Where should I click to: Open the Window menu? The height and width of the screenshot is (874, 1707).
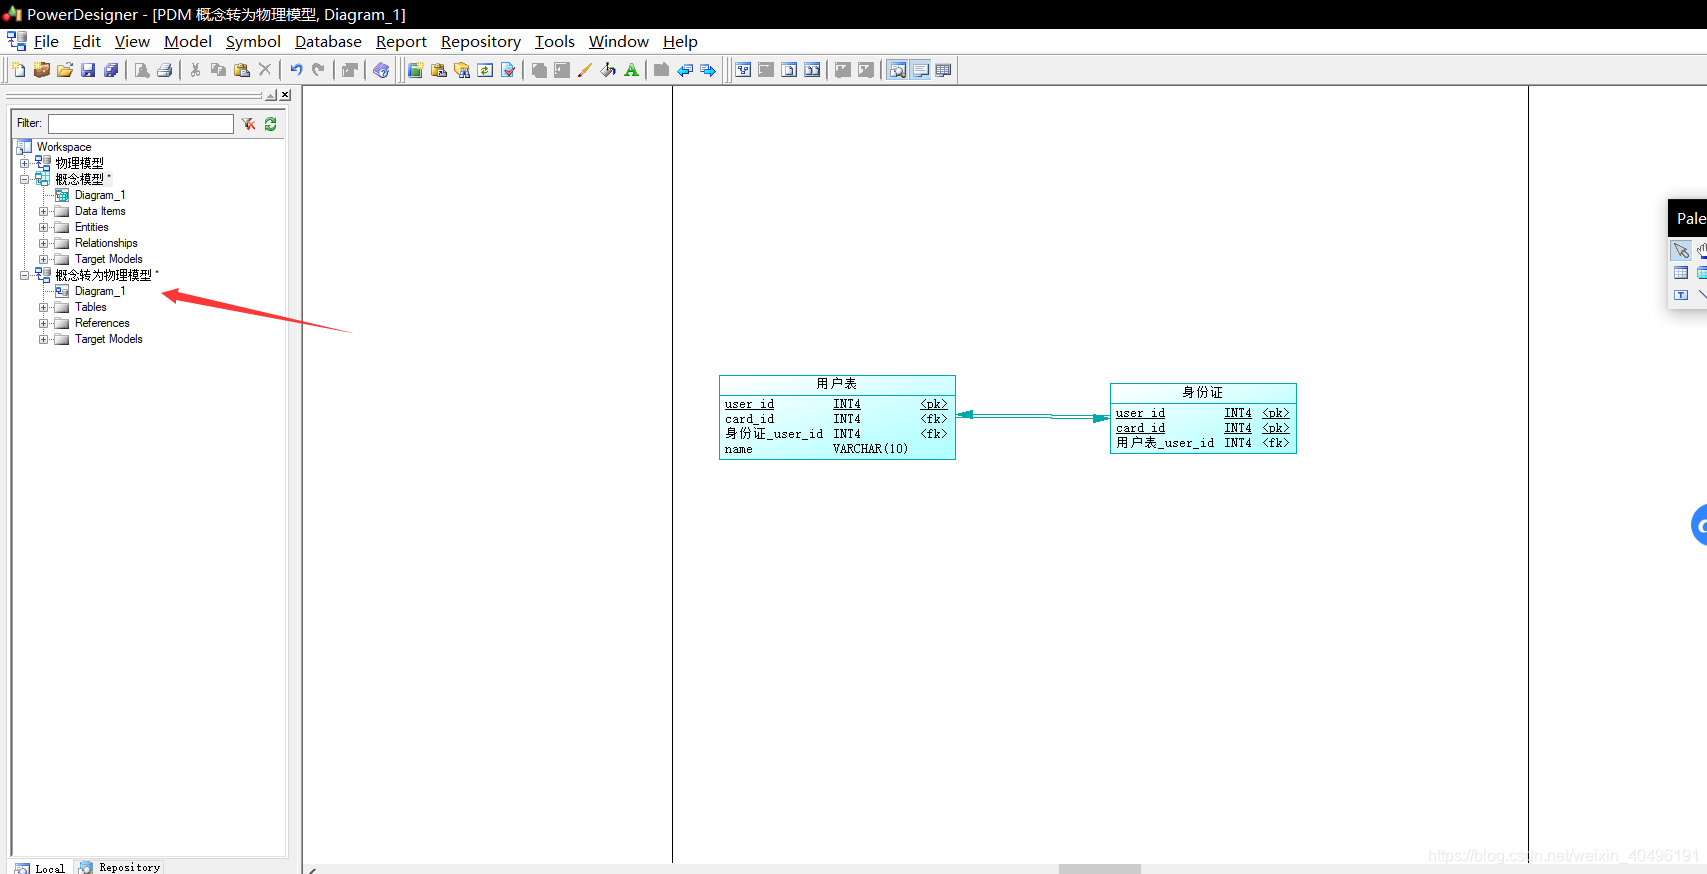[x=619, y=41]
